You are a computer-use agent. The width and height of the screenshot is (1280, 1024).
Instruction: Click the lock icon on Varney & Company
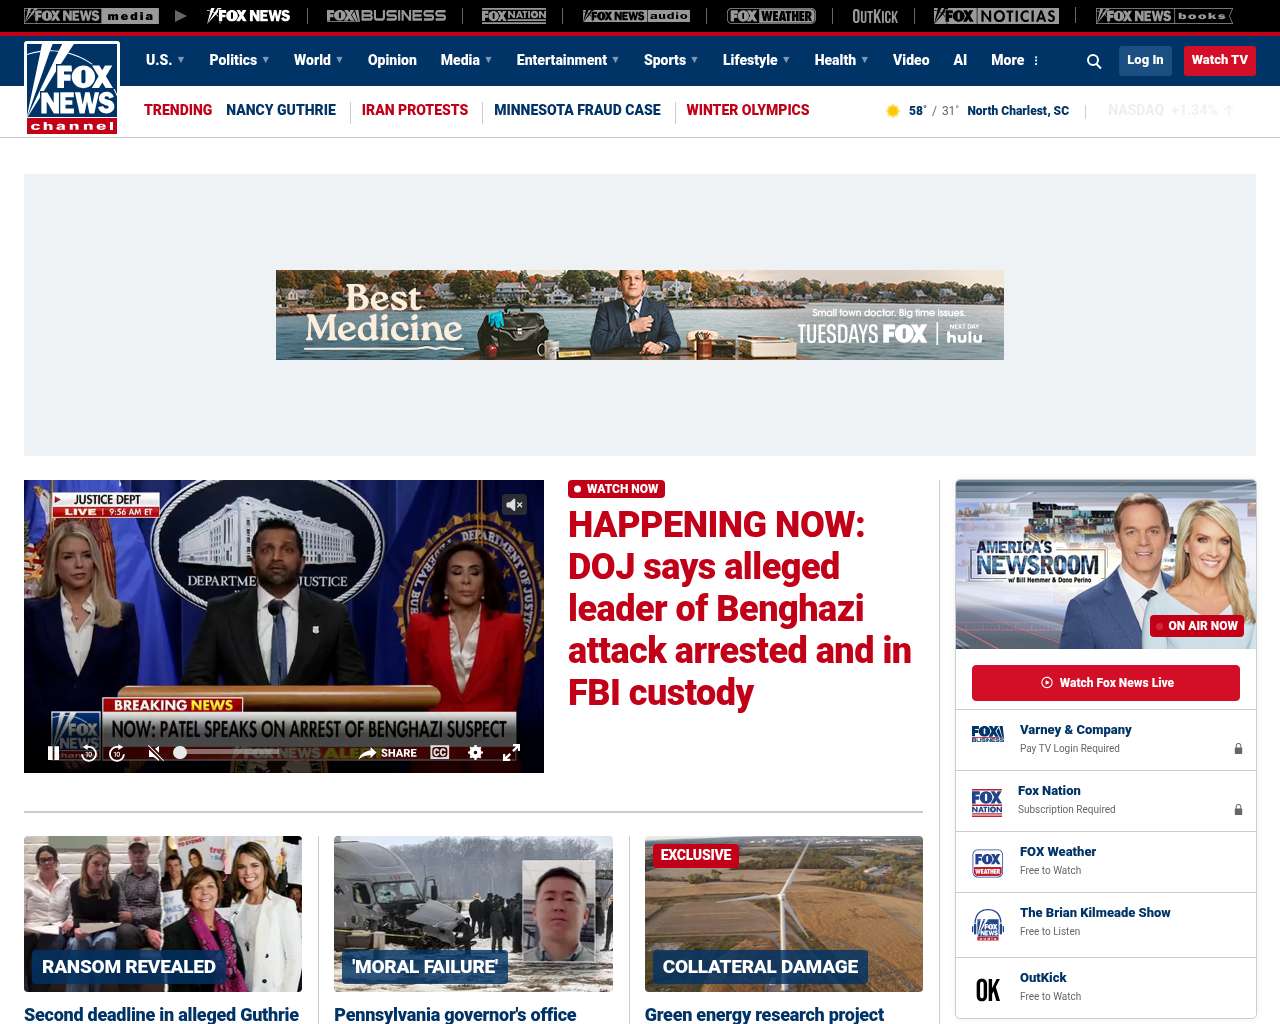1238,749
